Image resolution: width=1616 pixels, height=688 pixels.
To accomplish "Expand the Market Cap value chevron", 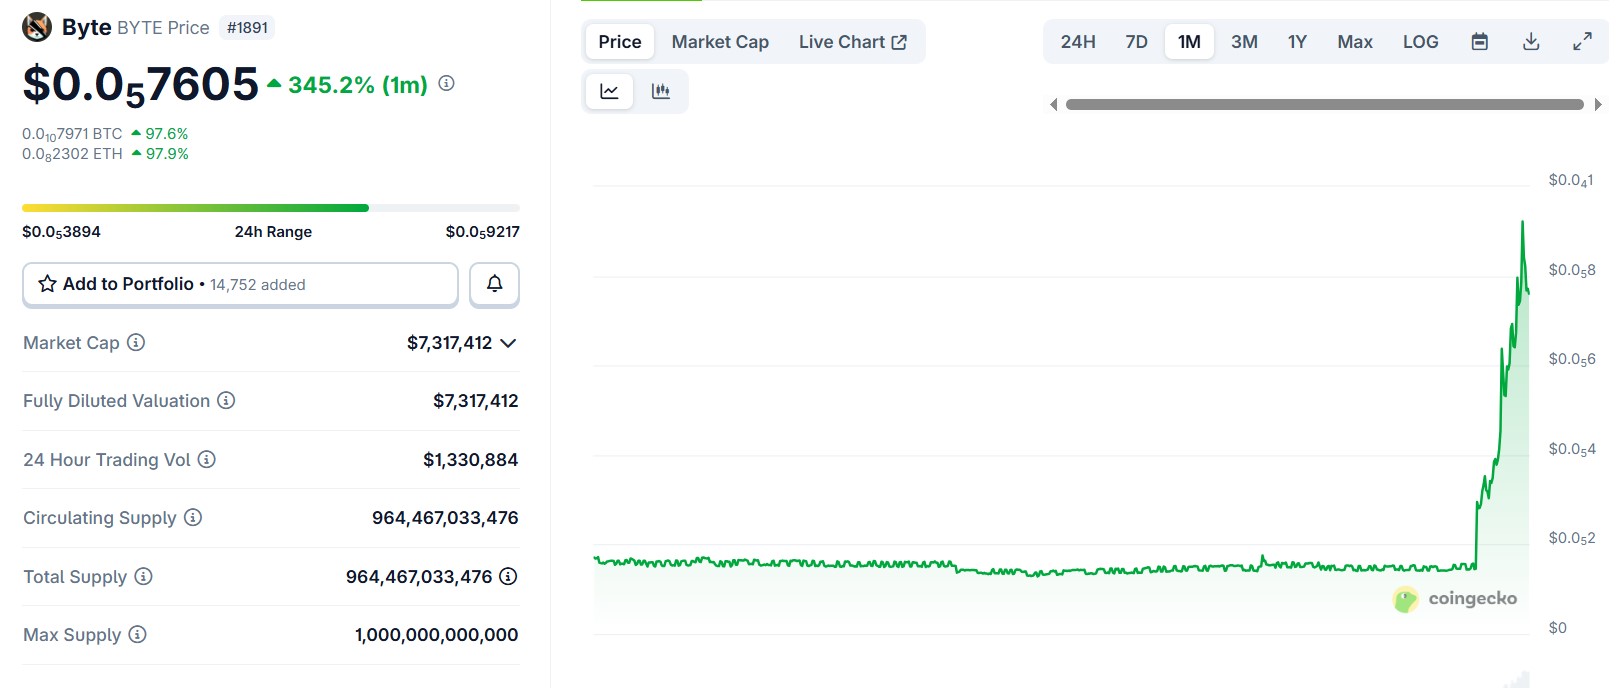I will click(x=508, y=344).
